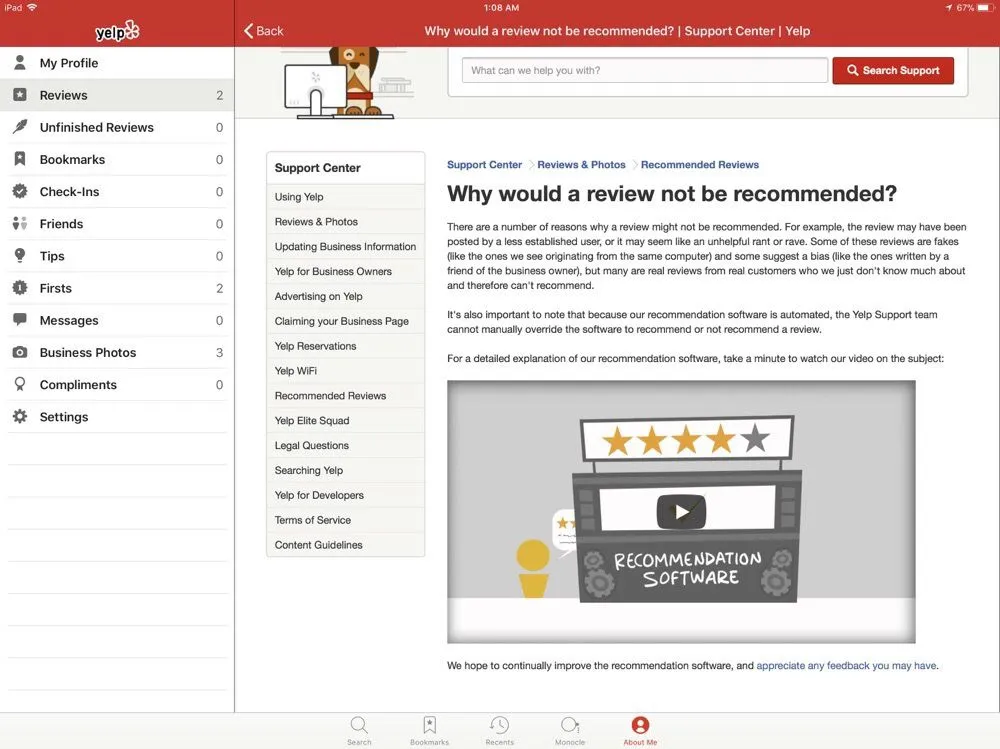Open Reviews & Photos in Support Center menu

click(x=346, y=221)
